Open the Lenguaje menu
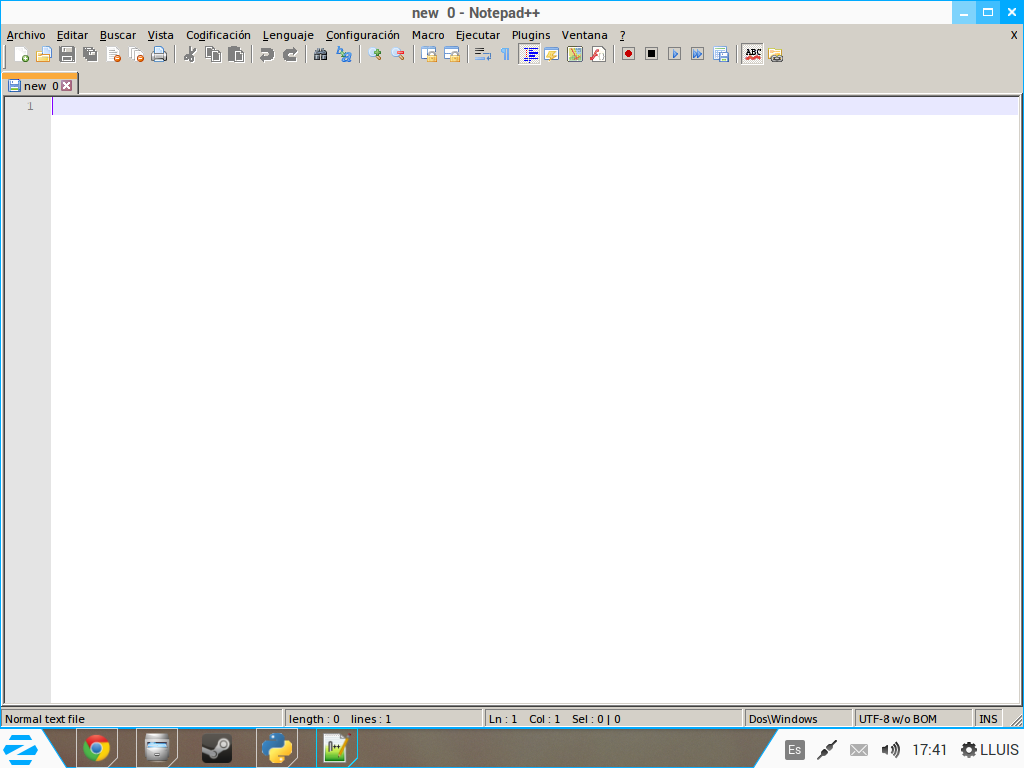 (287, 34)
